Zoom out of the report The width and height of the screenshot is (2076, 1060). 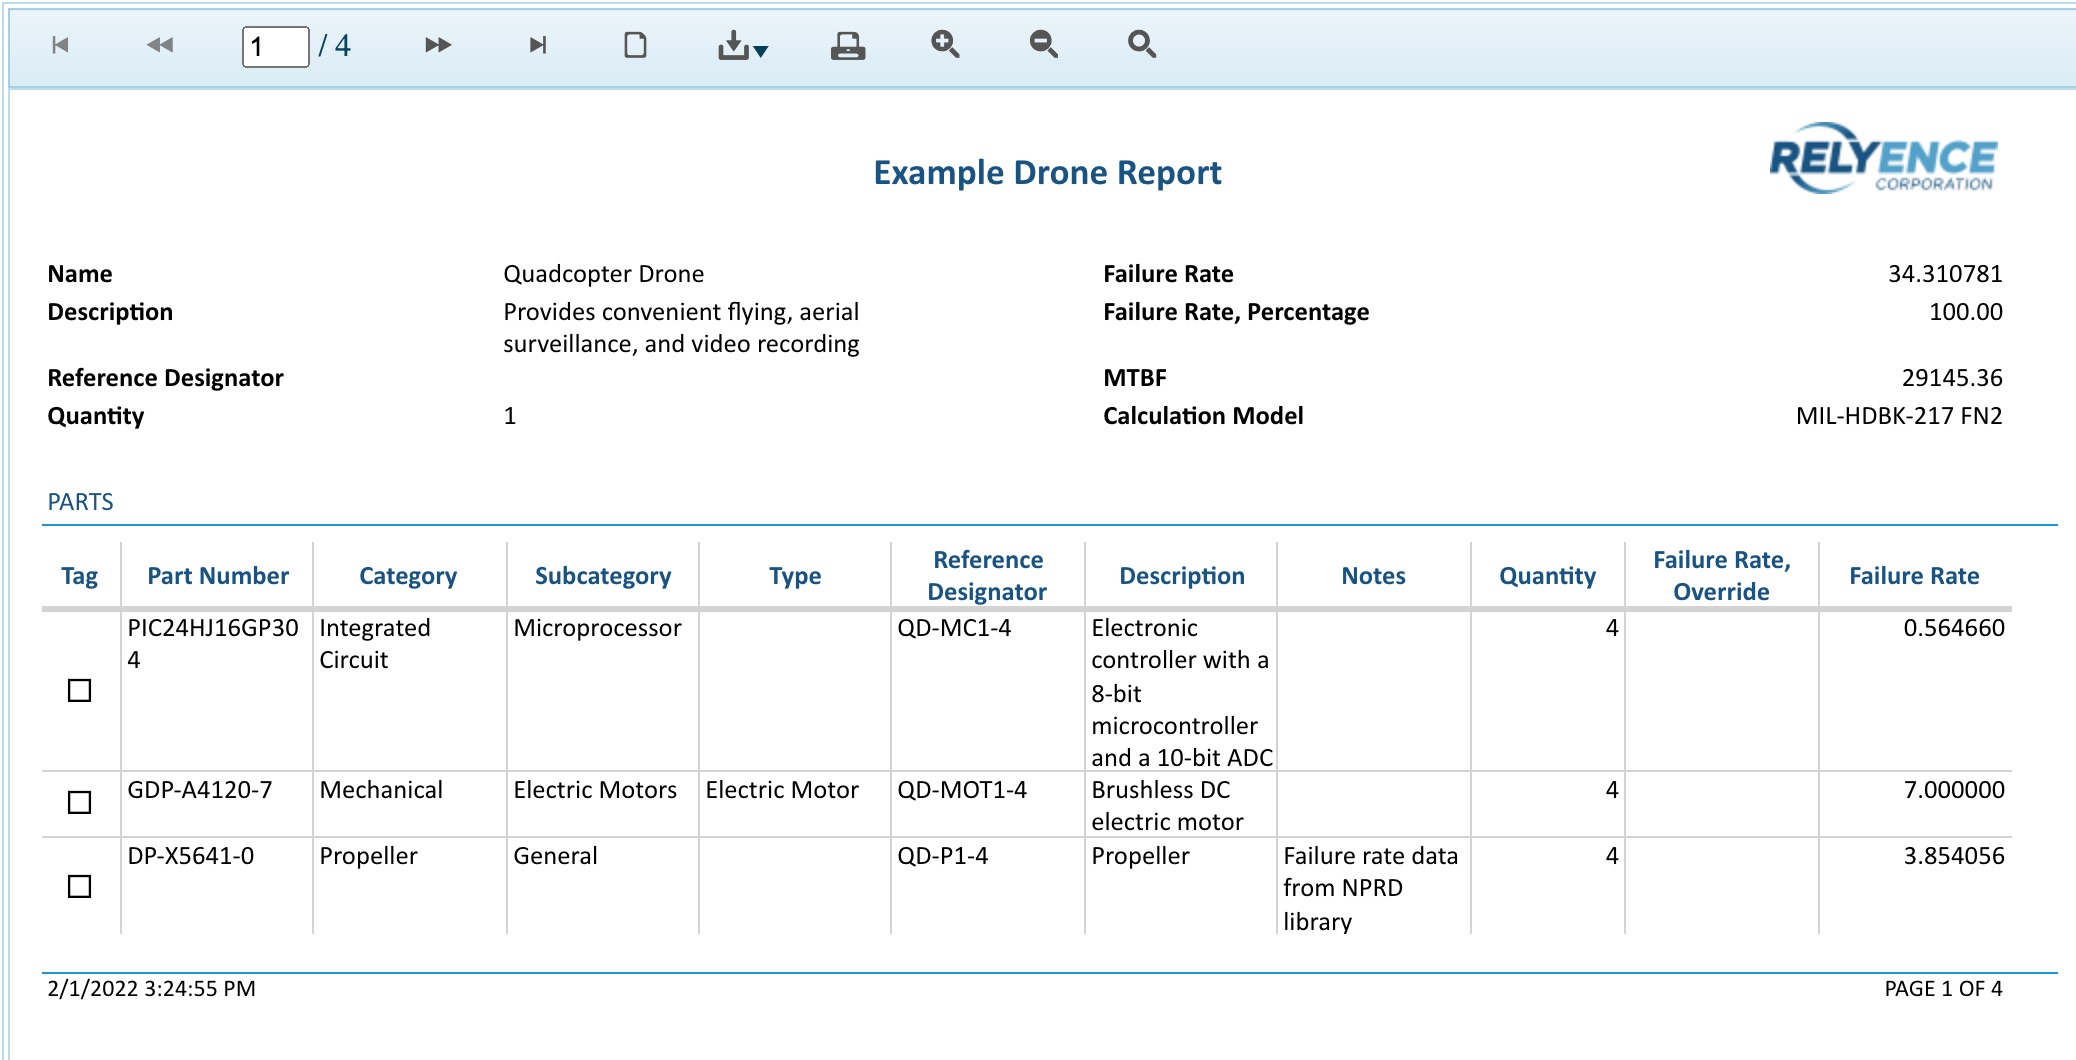pyautogui.click(x=1043, y=45)
